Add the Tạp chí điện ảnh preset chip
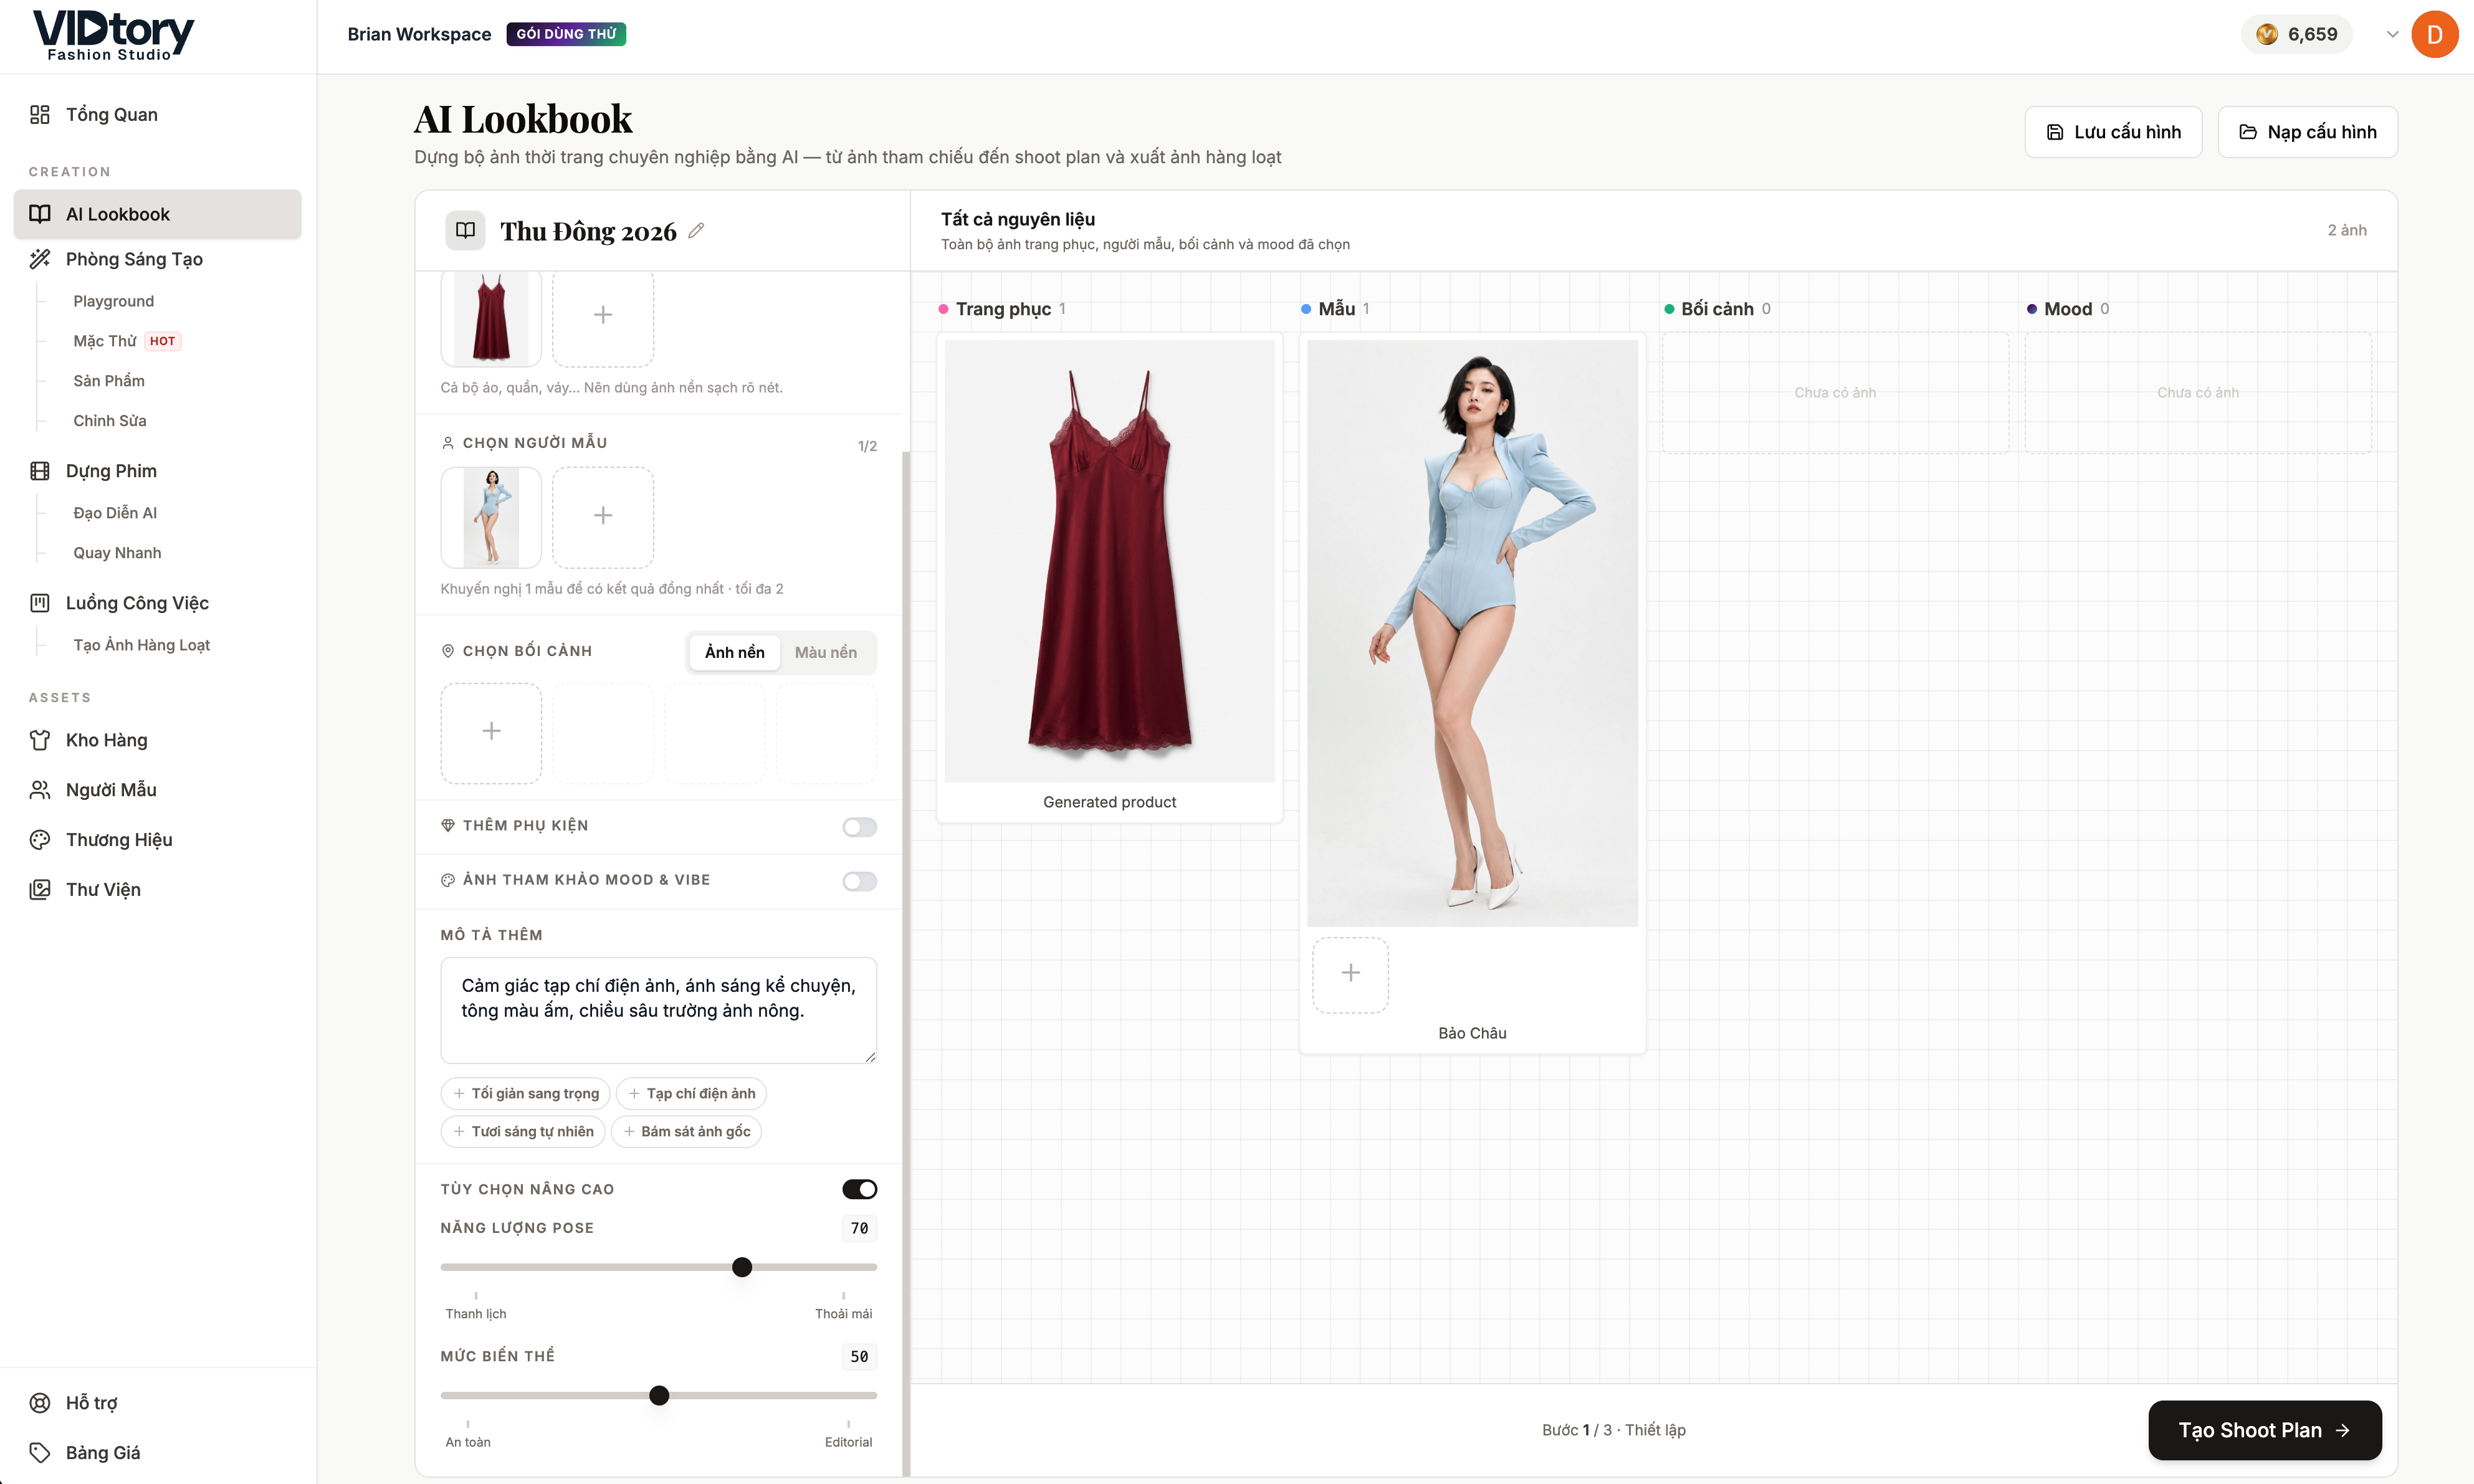The image size is (2474, 1484). 691,1094
